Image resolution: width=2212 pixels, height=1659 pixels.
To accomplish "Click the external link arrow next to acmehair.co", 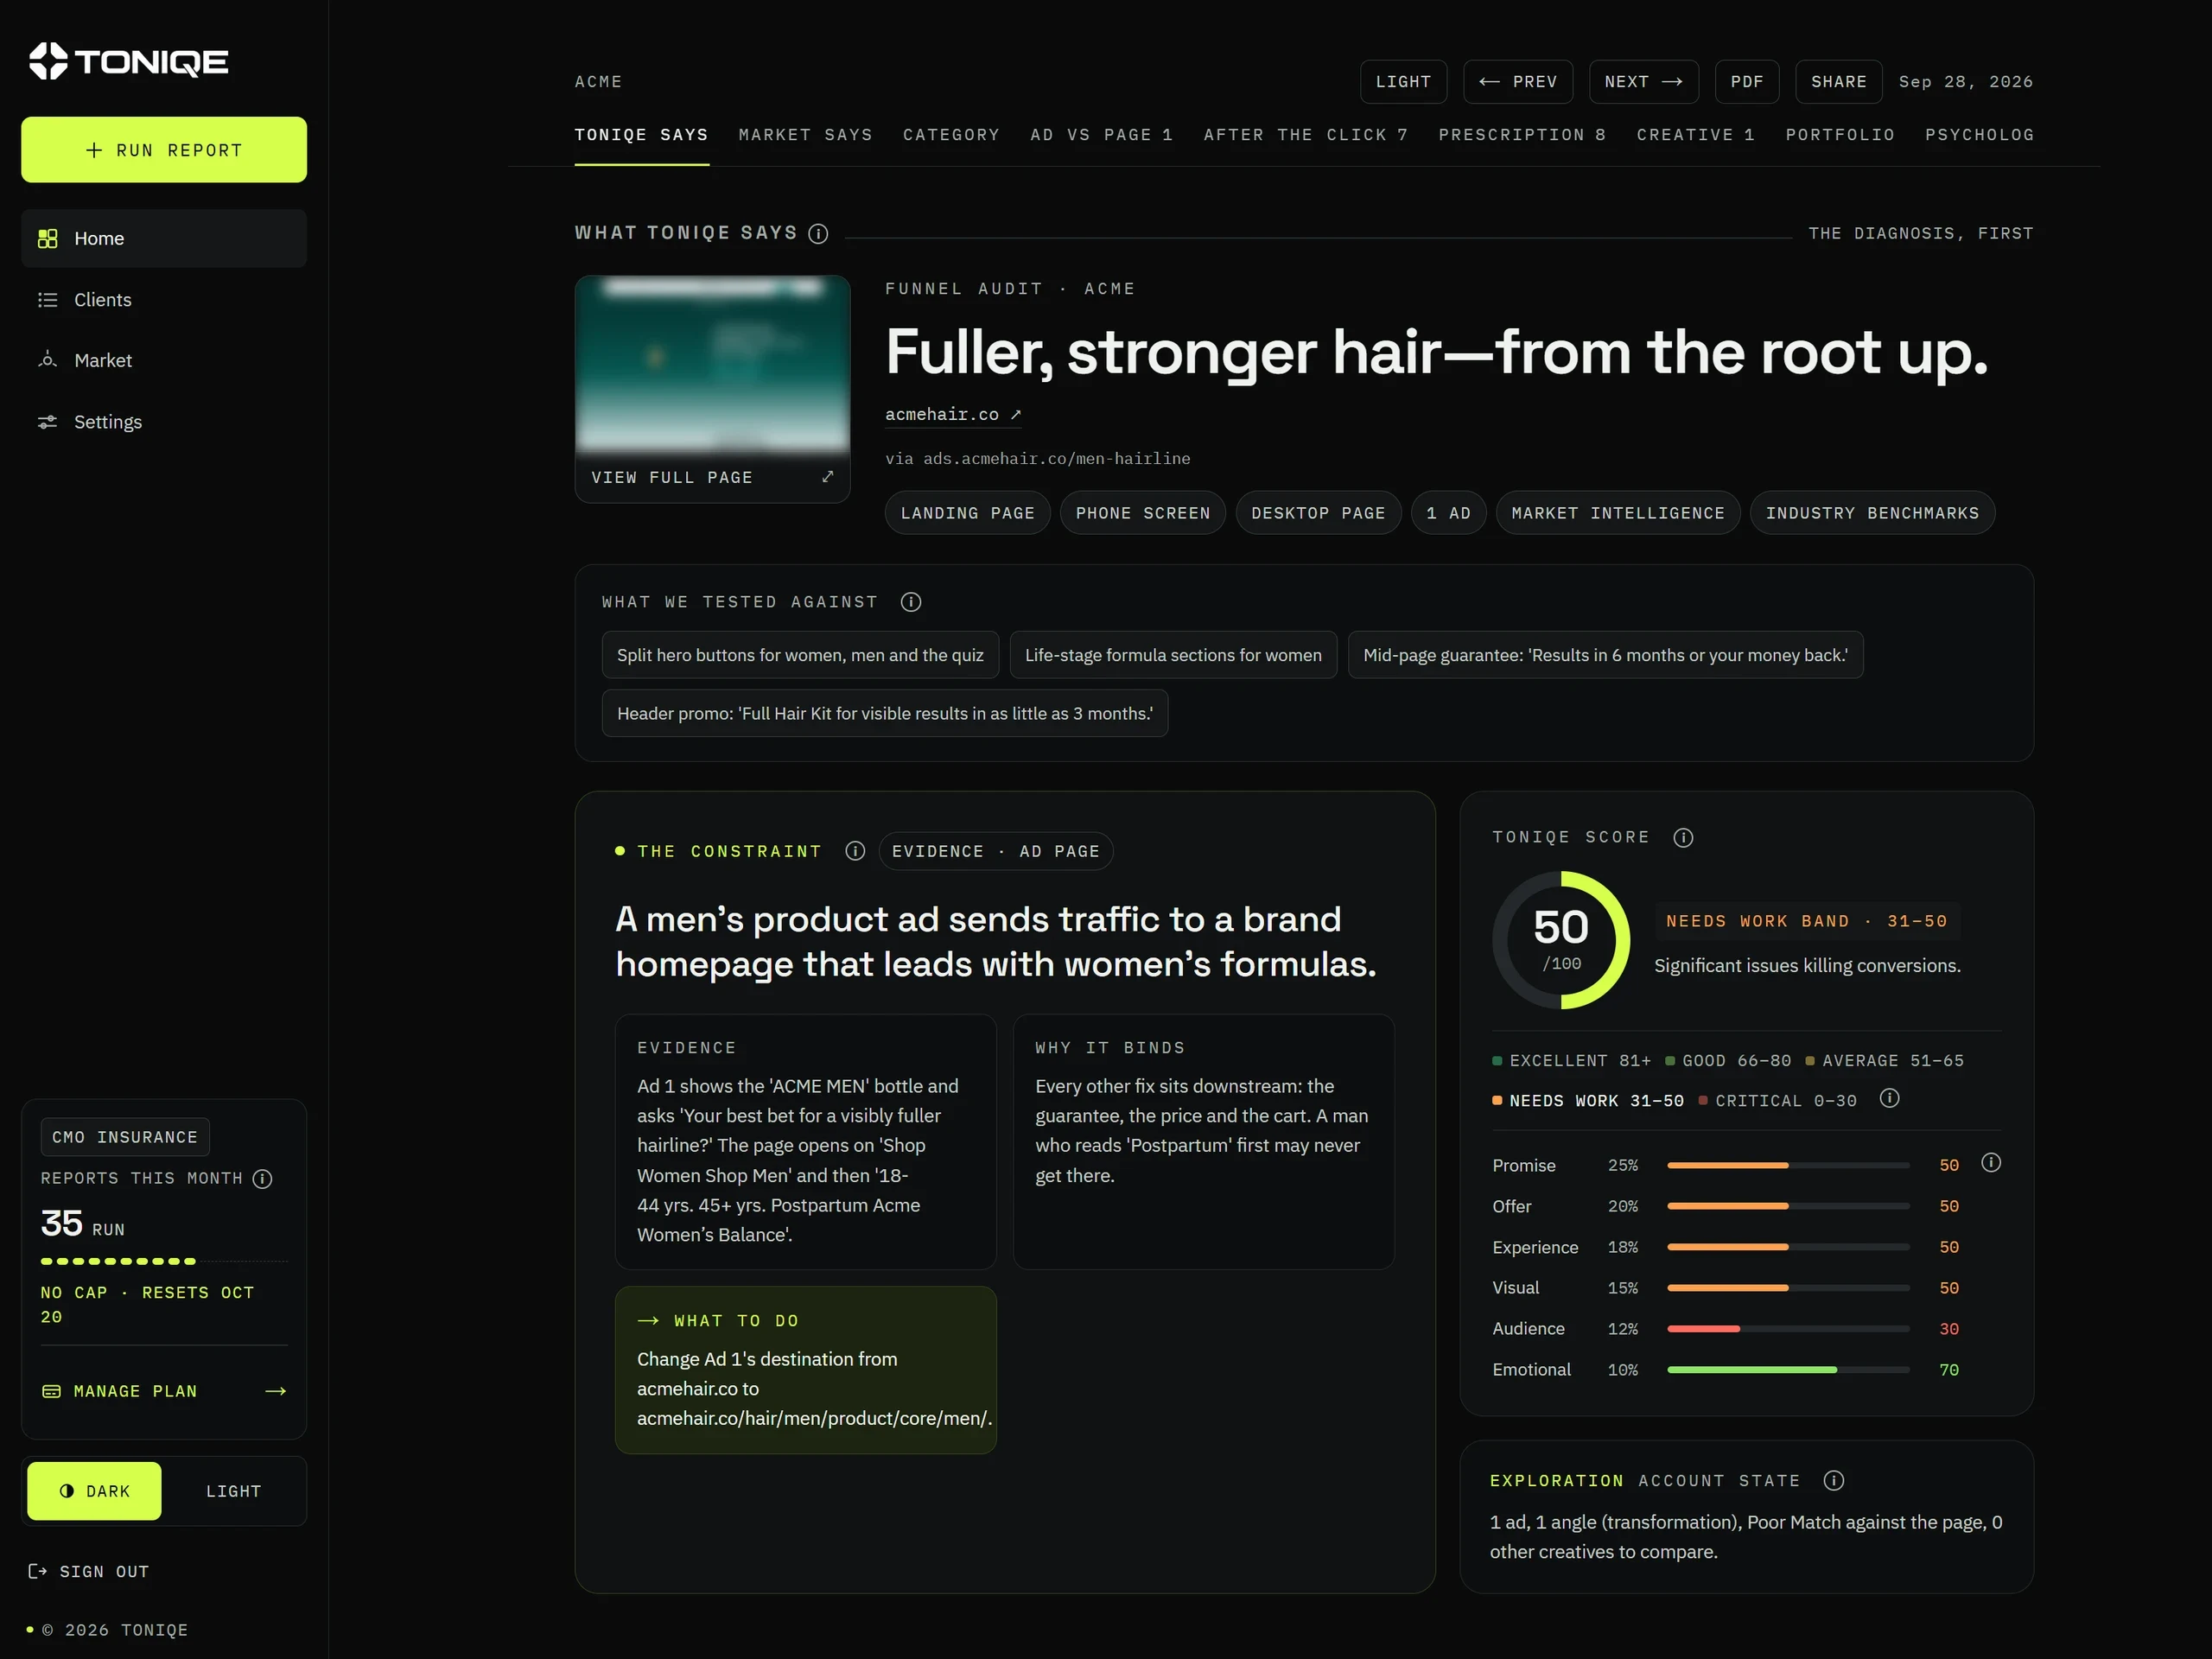I will pyautogui.click(x=1015, y=414).
